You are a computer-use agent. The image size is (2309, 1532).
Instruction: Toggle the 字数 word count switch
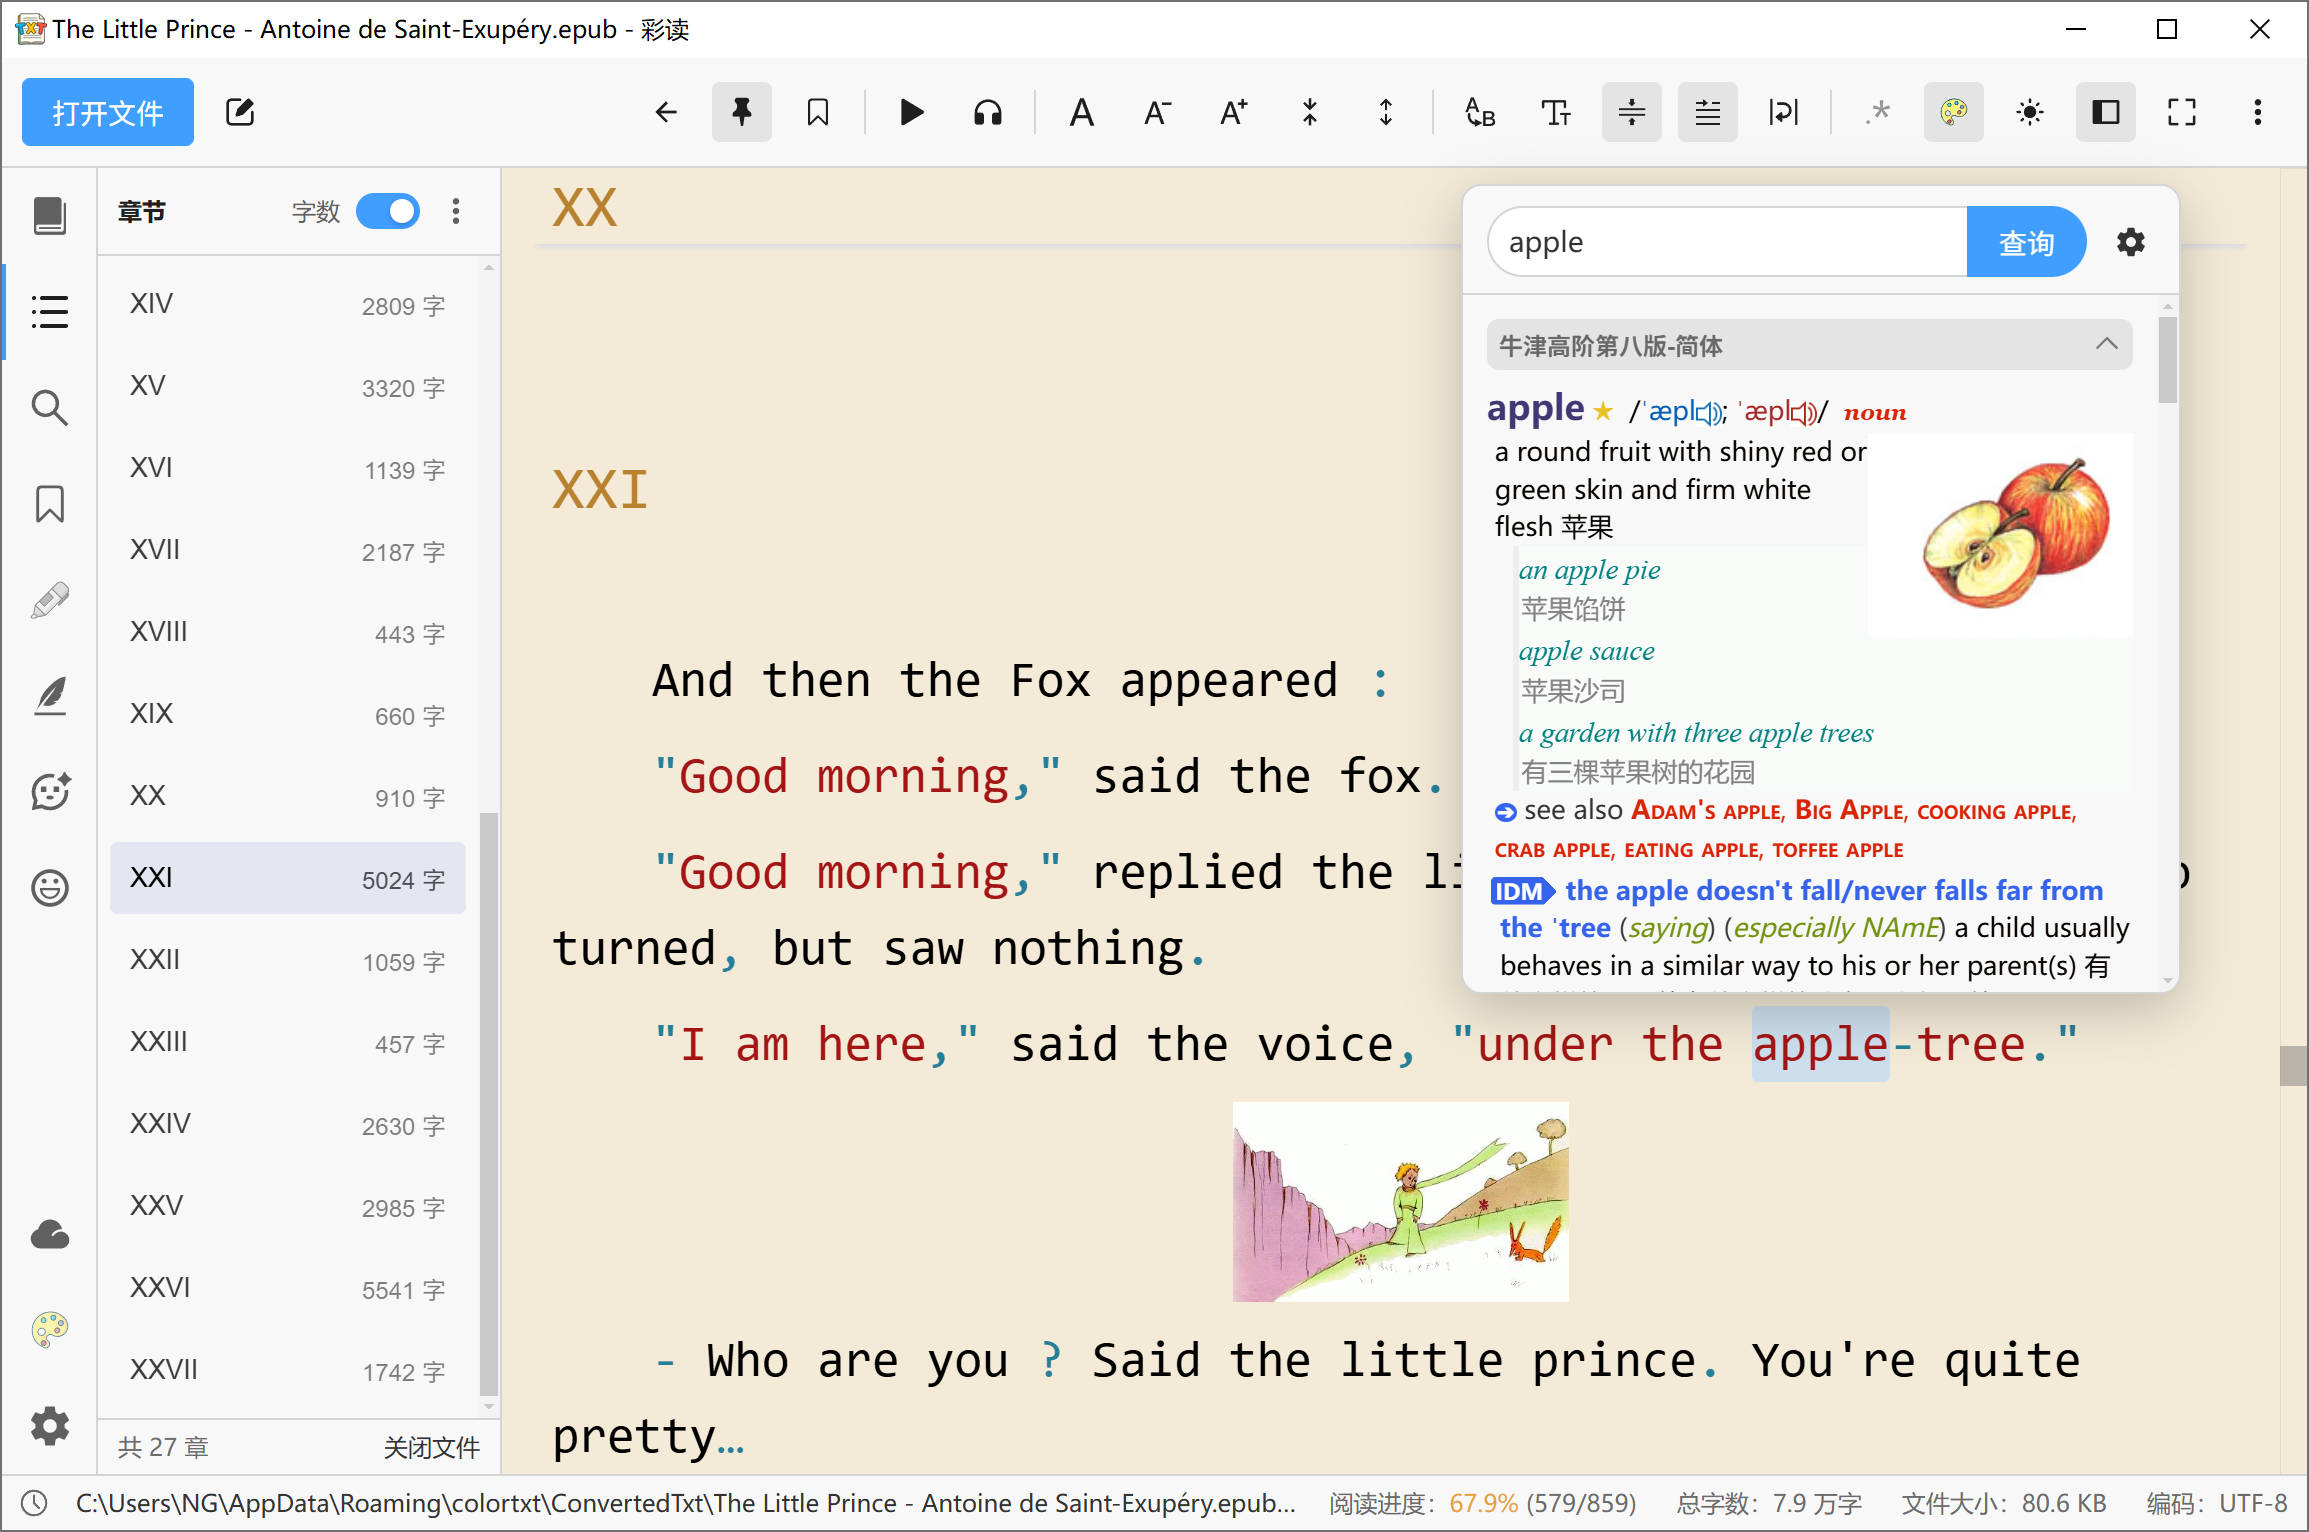[388, 211]
